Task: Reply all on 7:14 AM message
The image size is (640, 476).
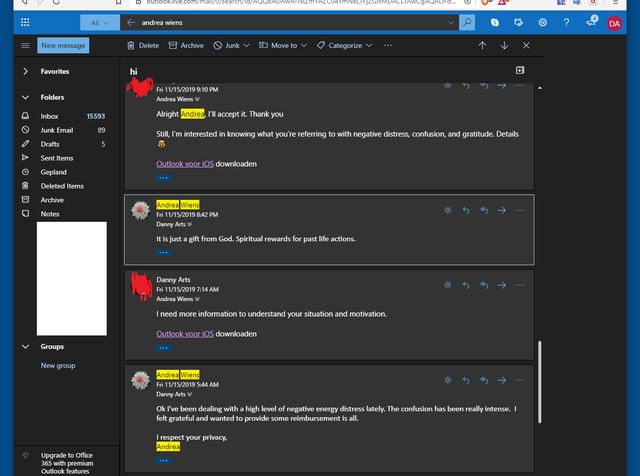Action: click(x=484, y=285)
